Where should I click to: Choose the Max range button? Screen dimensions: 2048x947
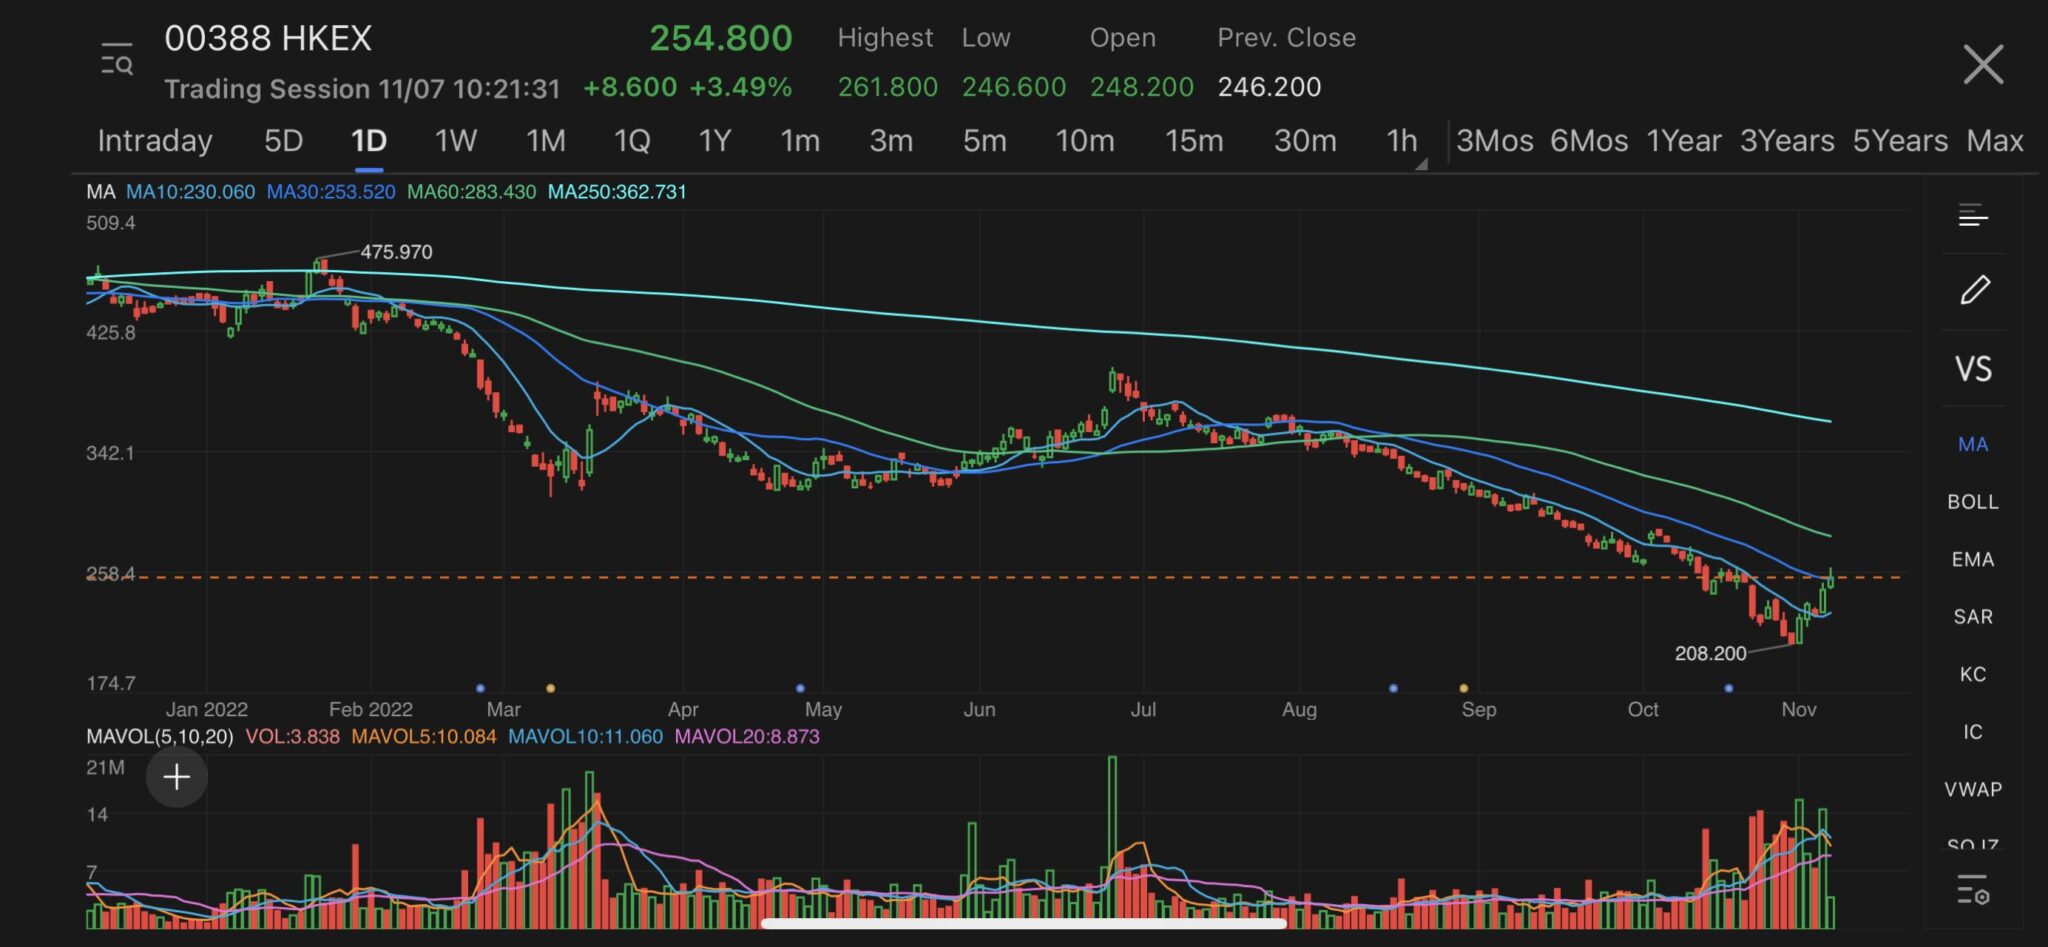pyautogui.click(x=1994, y=141)
